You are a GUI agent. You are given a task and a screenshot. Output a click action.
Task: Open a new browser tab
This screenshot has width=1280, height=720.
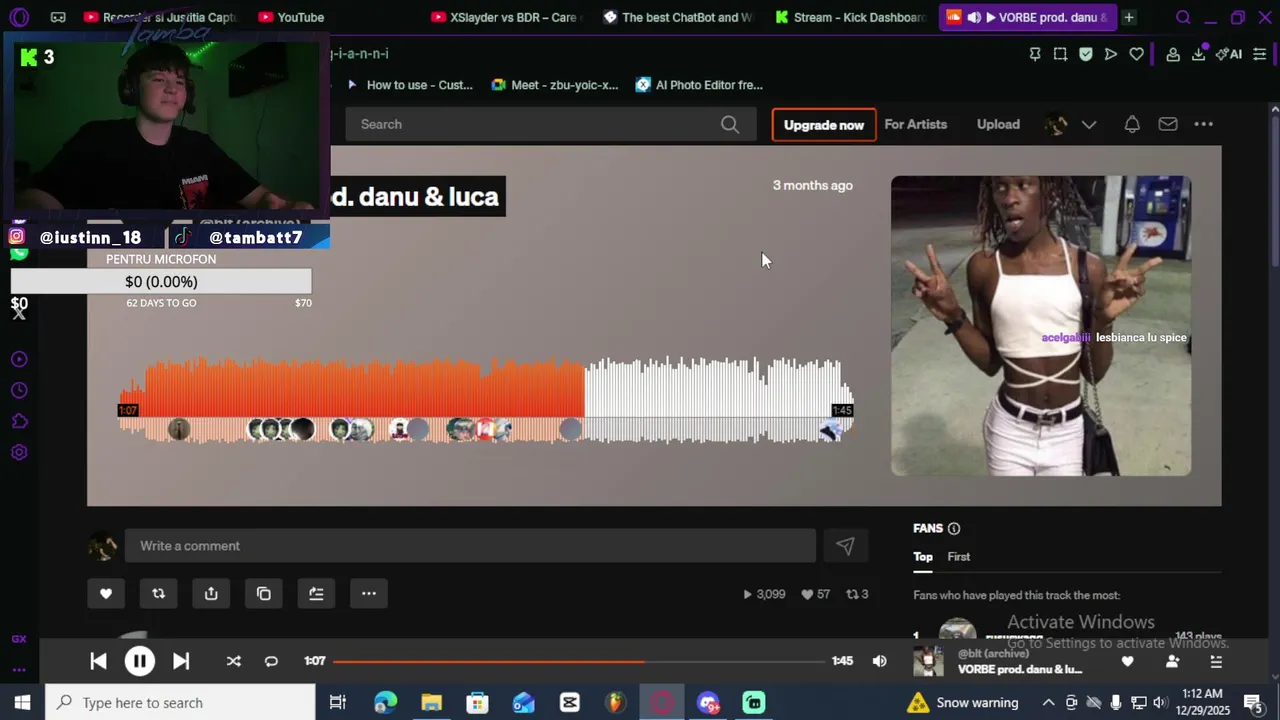pos(1129,17)
